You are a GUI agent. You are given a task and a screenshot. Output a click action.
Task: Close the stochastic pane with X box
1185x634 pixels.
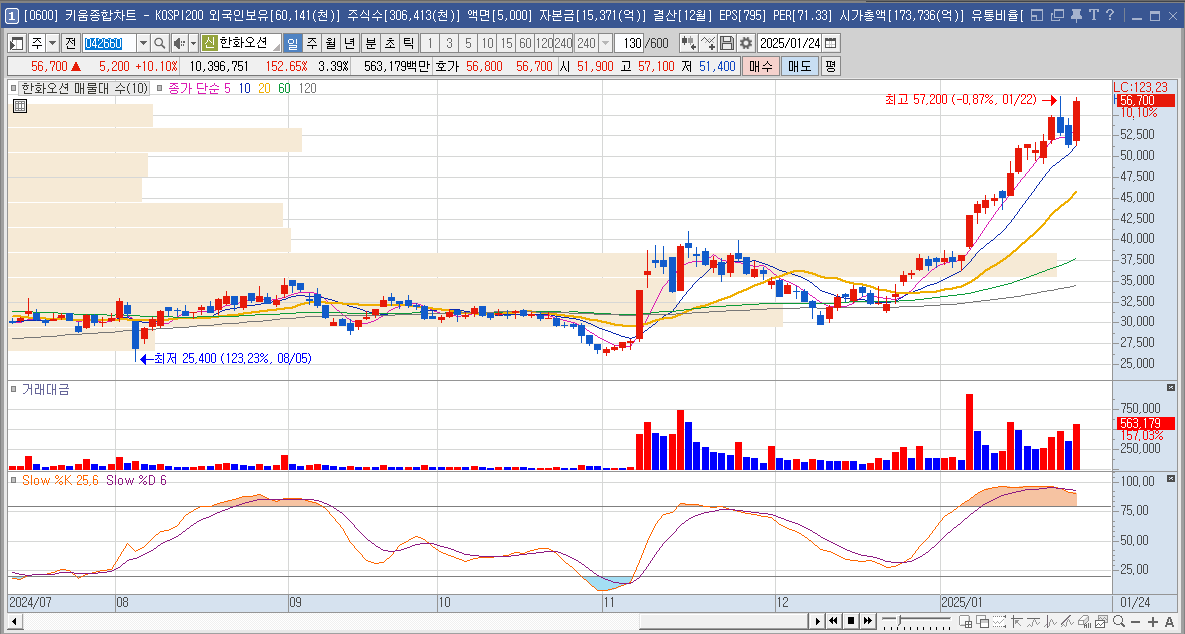tap(1171, 479)
